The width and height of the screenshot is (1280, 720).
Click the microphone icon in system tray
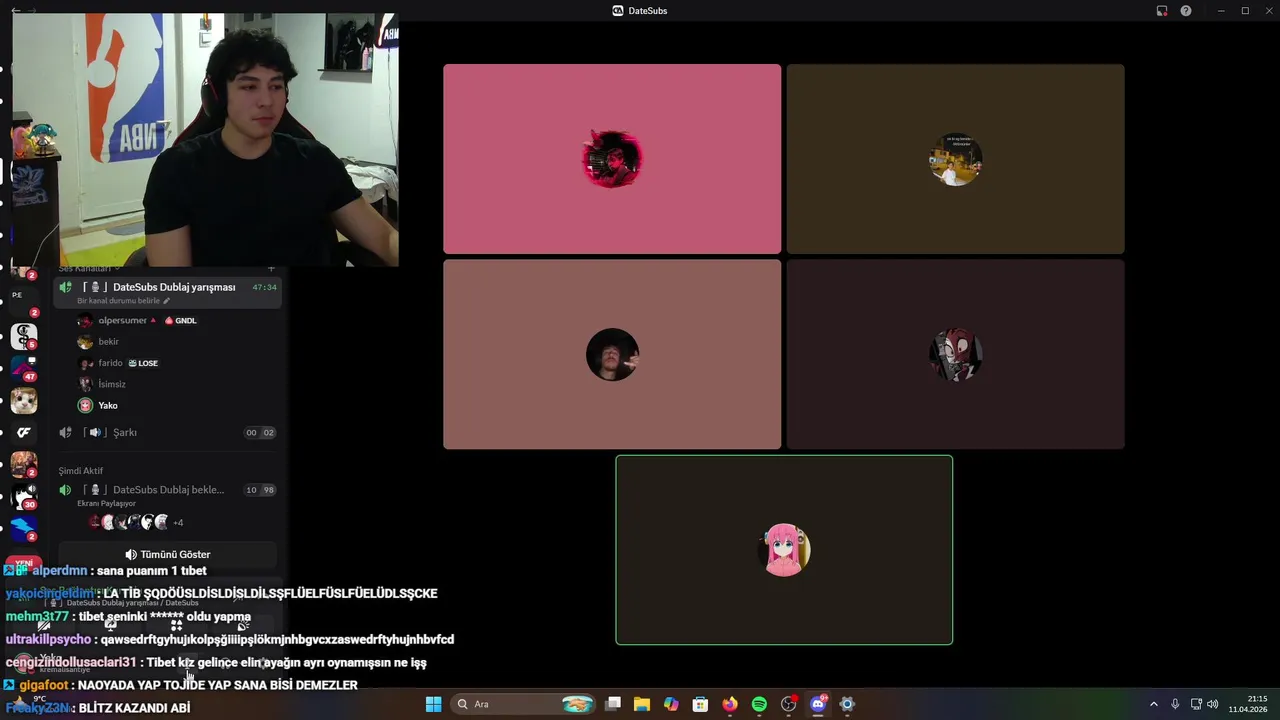[1175, 704]
